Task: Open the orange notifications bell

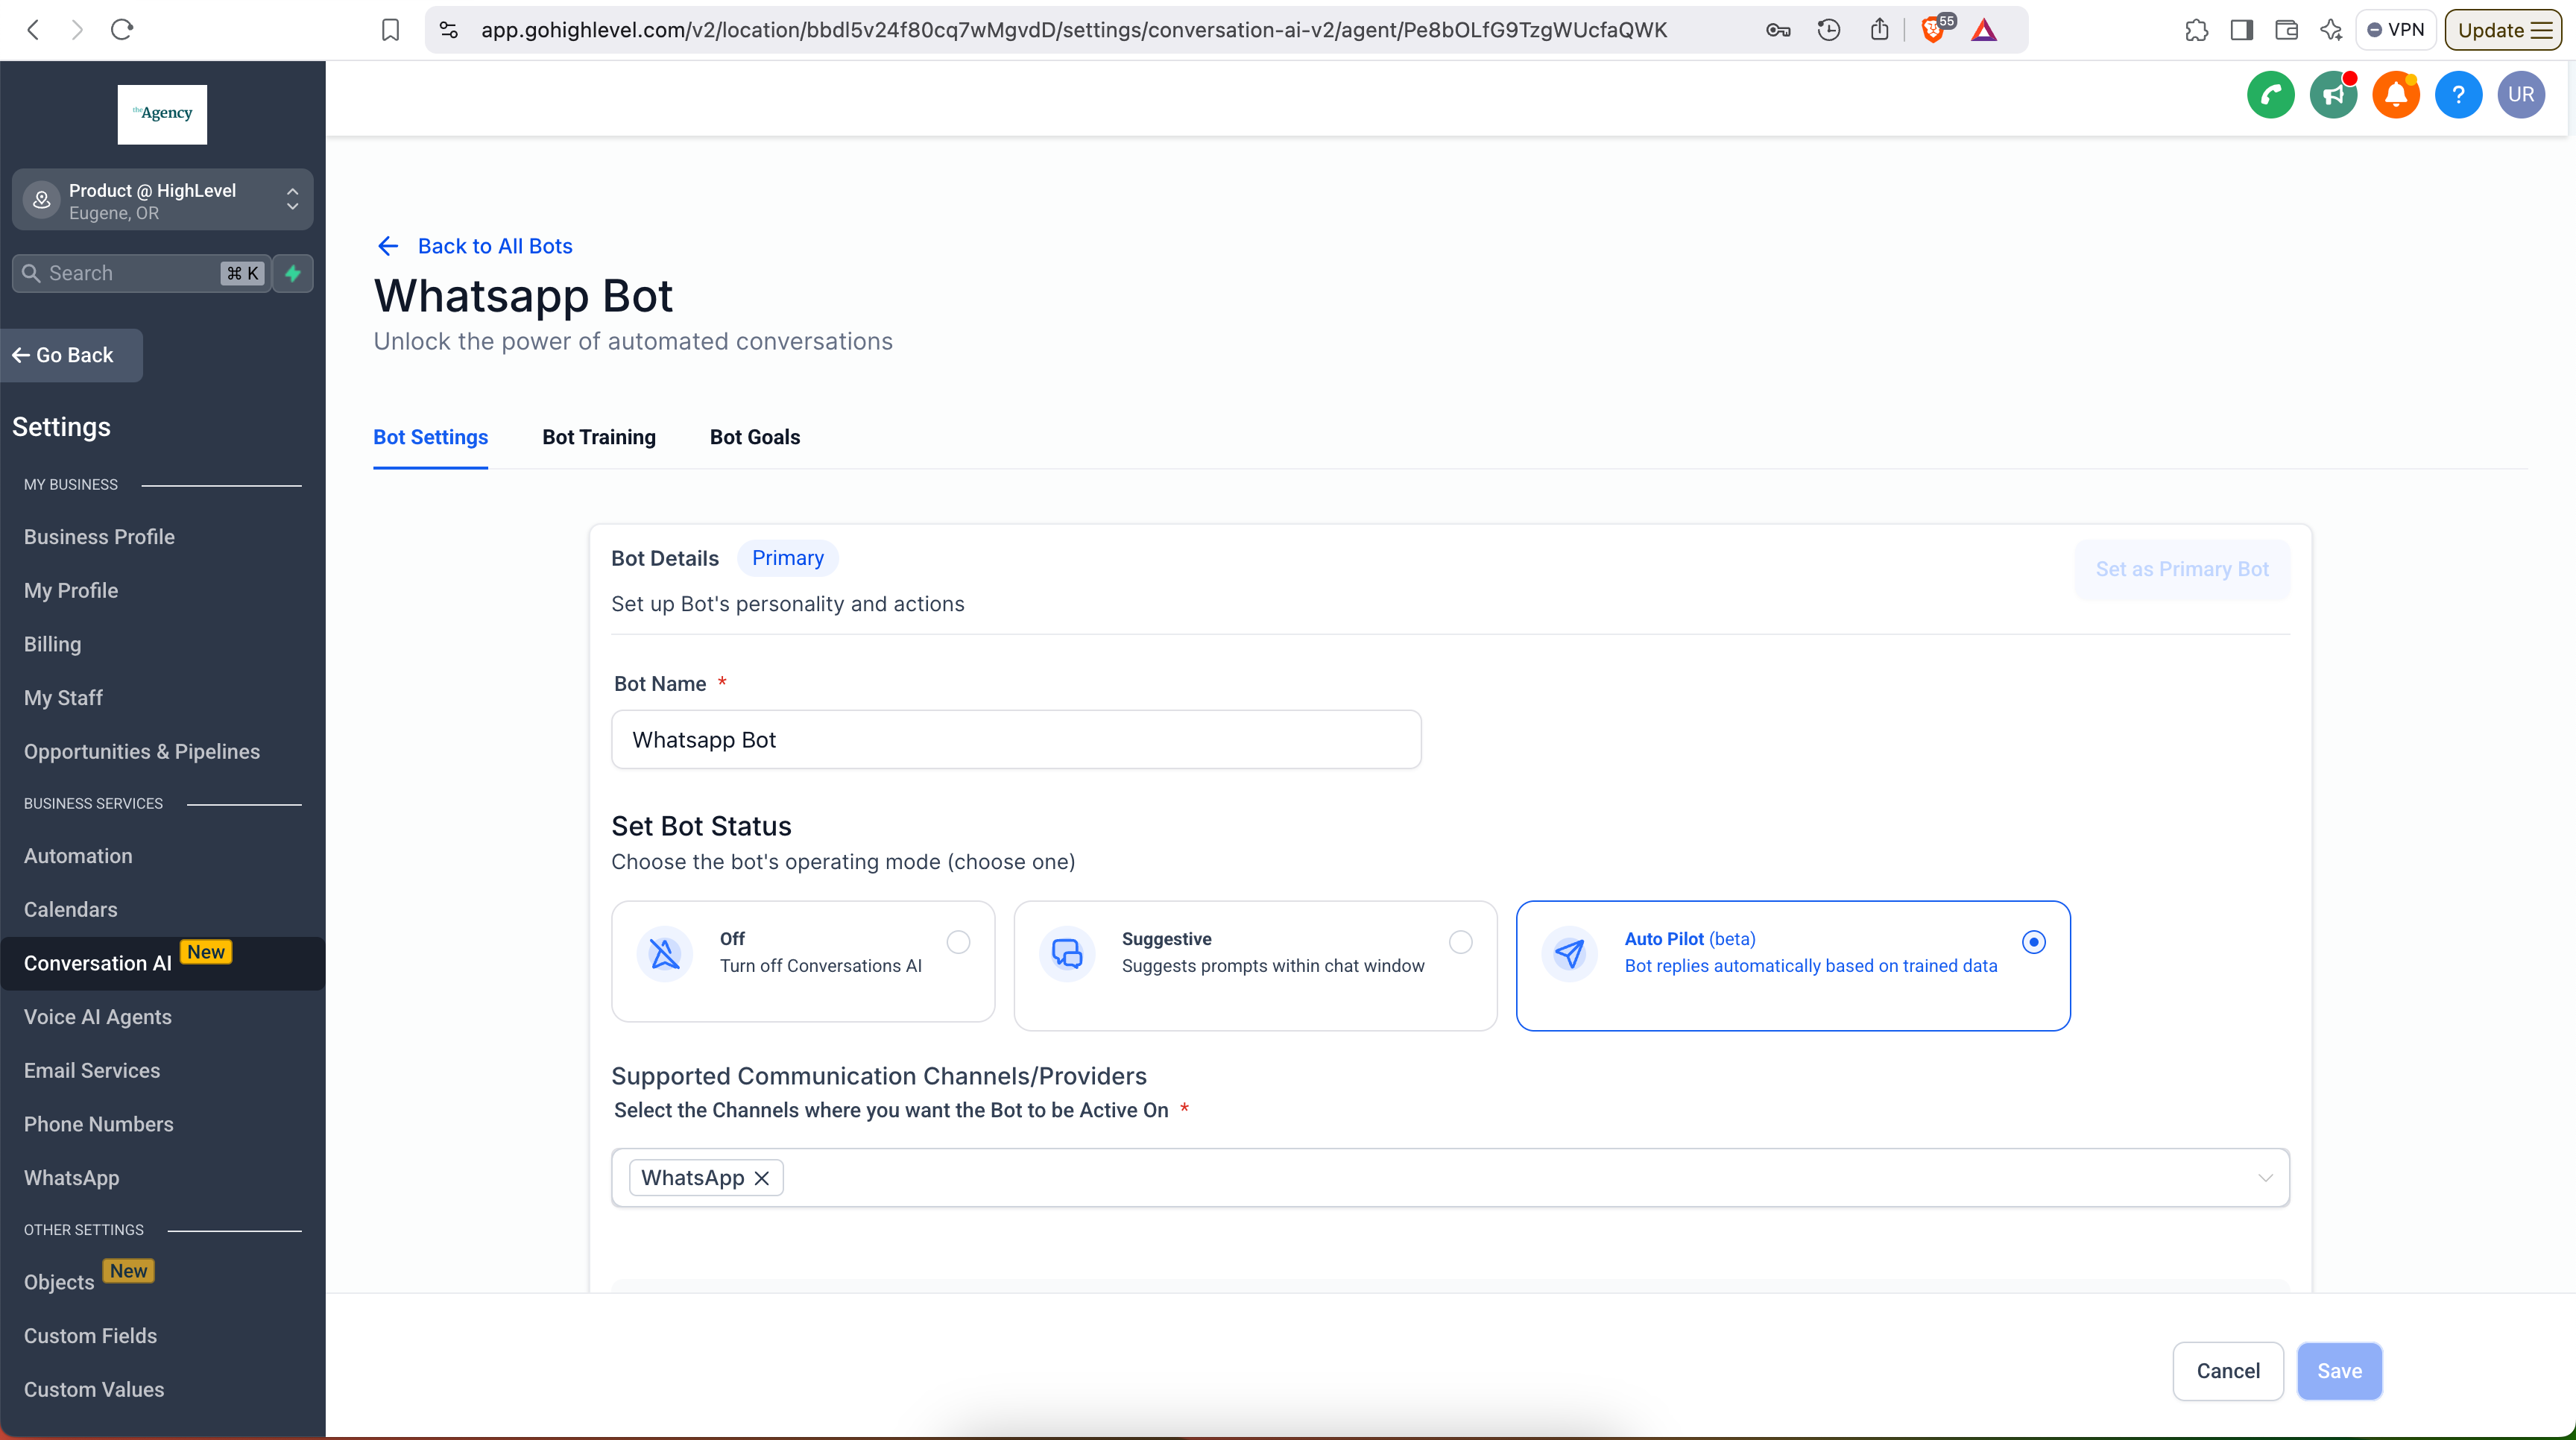Action: [2396, 95]
